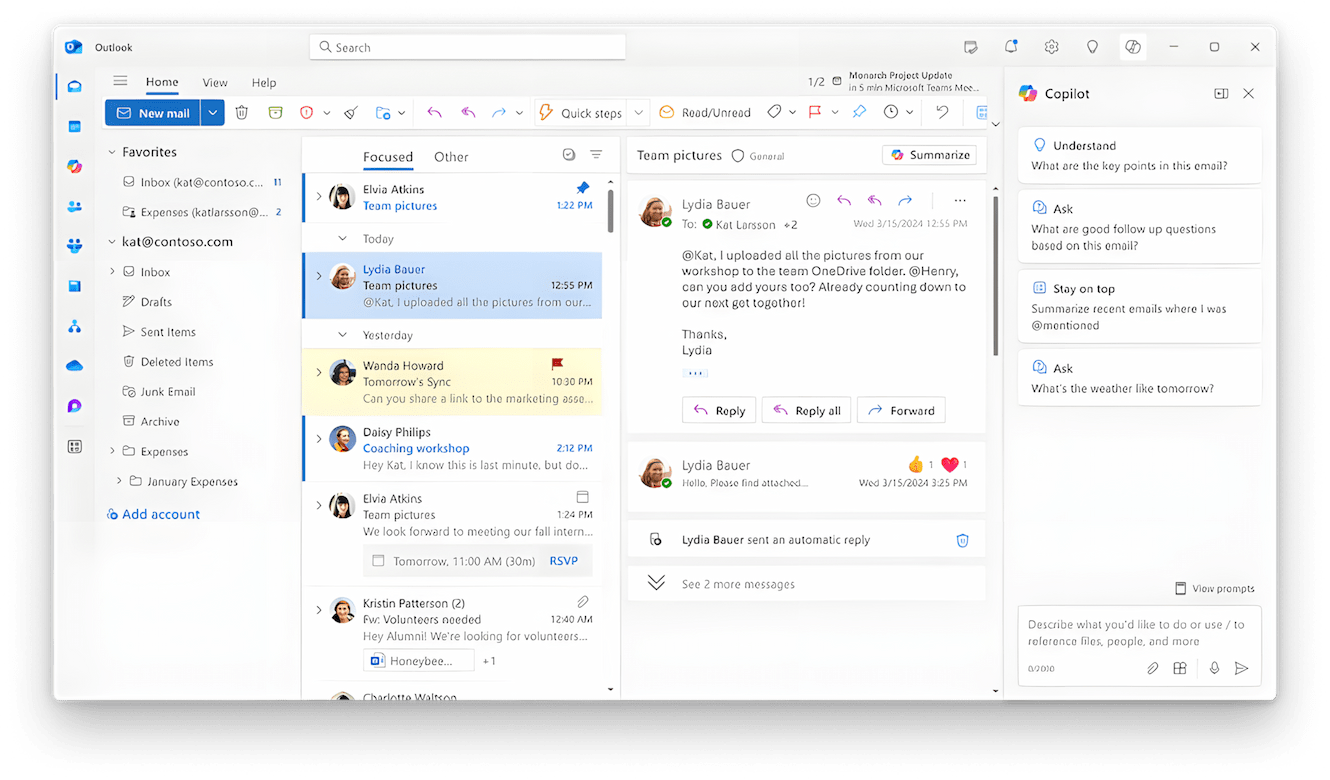Open the filter icon in message list
This screenshot has width=1330, height=780.
[596, 155]
